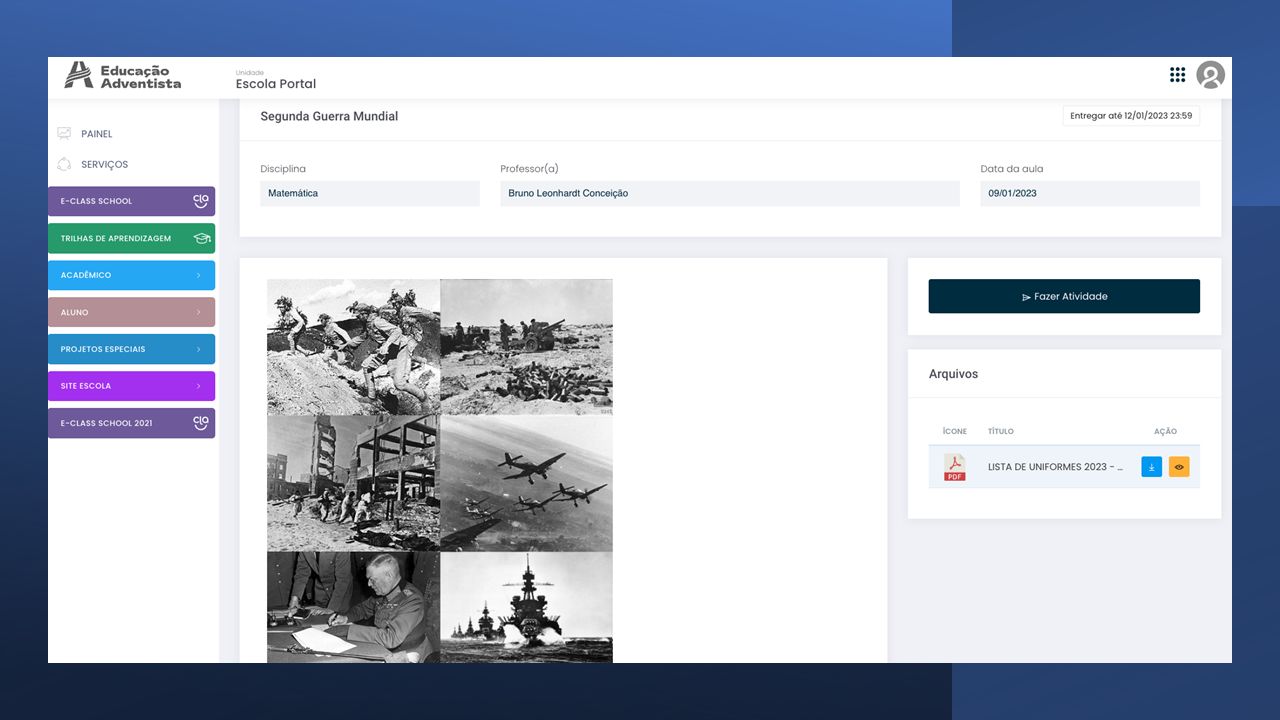Click the graduation cap icon on Trilhas

201,238
